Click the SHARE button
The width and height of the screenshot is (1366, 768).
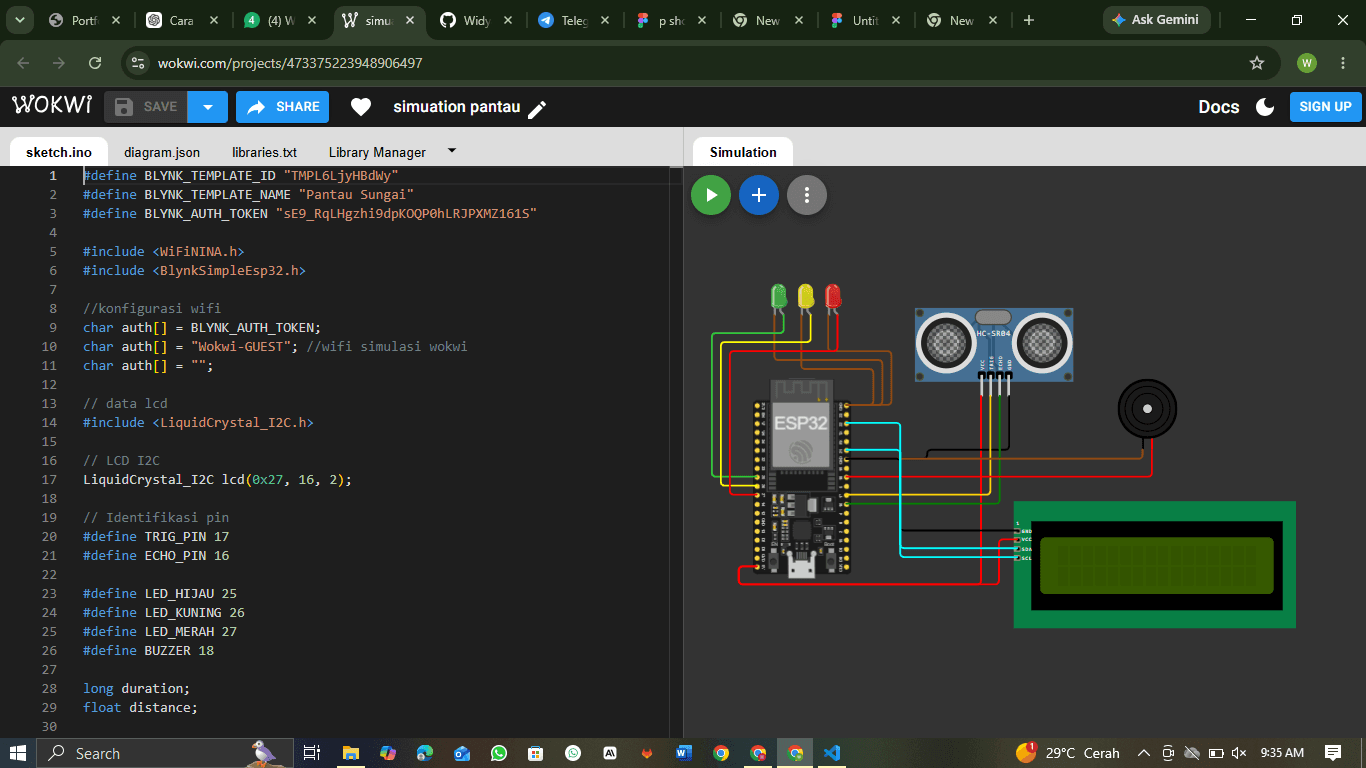282,107
